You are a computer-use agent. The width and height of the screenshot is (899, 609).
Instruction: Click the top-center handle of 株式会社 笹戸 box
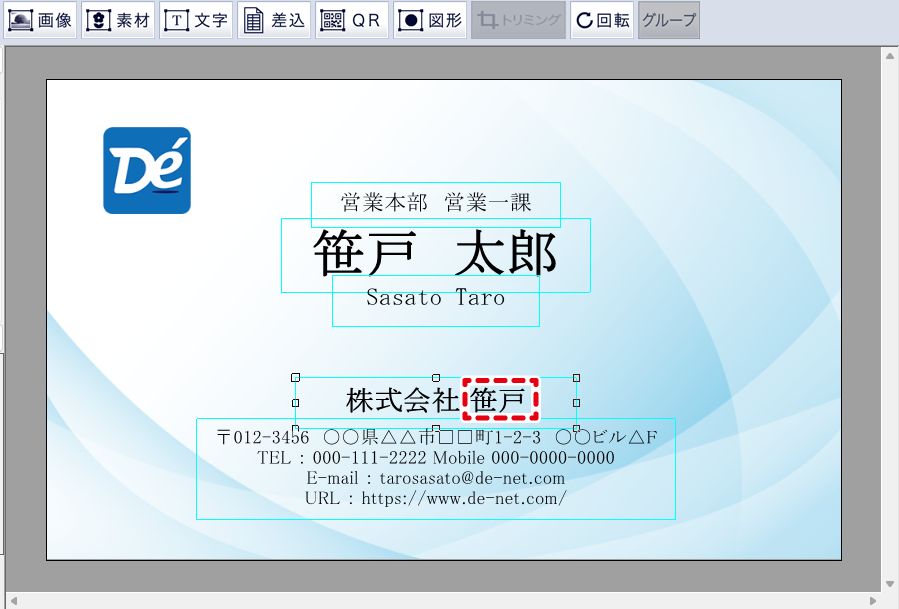[x=436, y=377]
